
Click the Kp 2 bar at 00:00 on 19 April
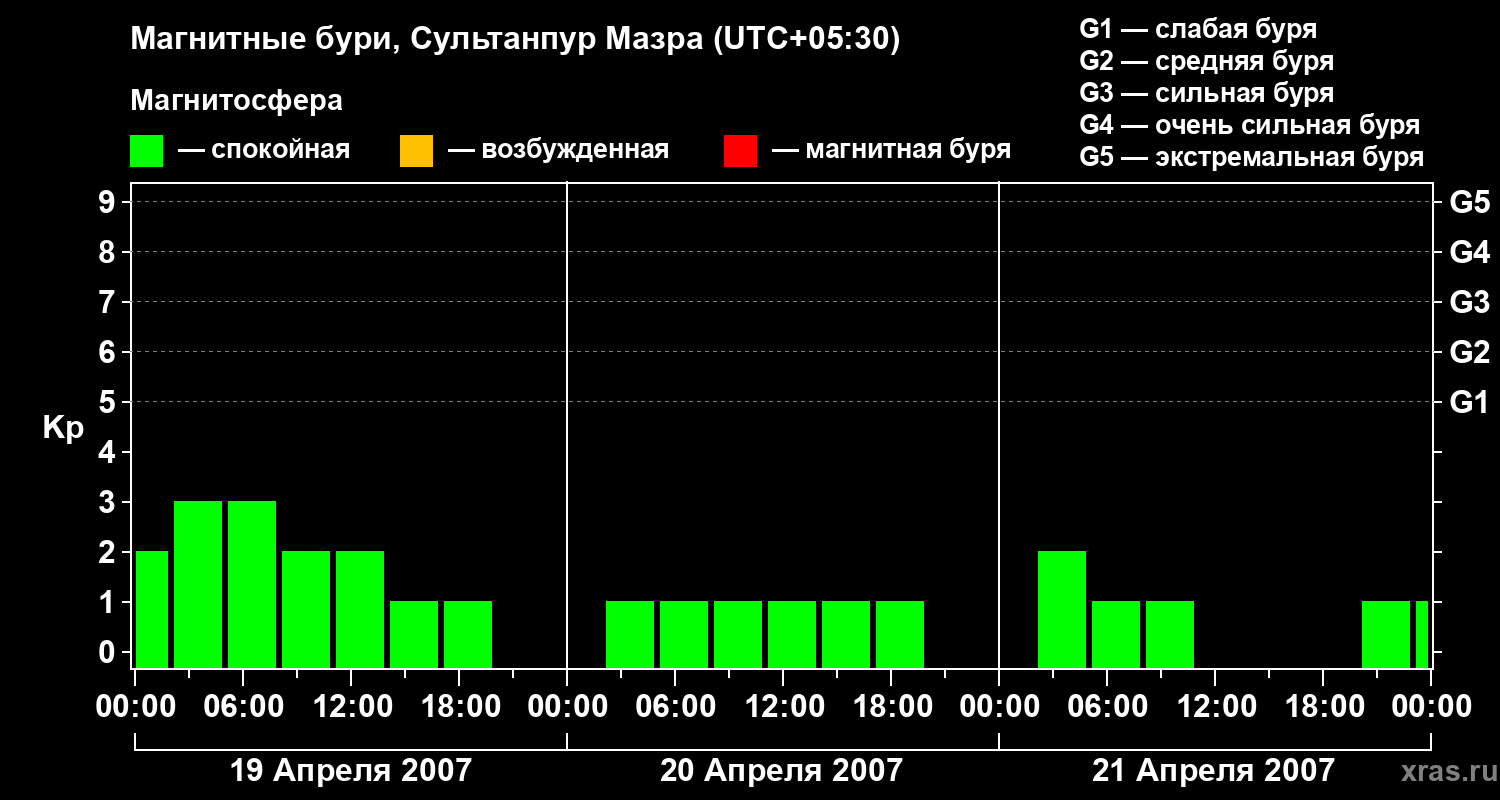click(x=152, y=609)
